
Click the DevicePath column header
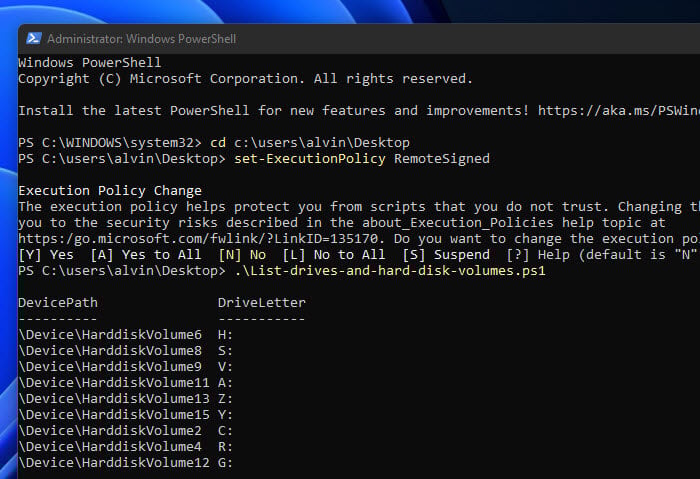point(58,303)
